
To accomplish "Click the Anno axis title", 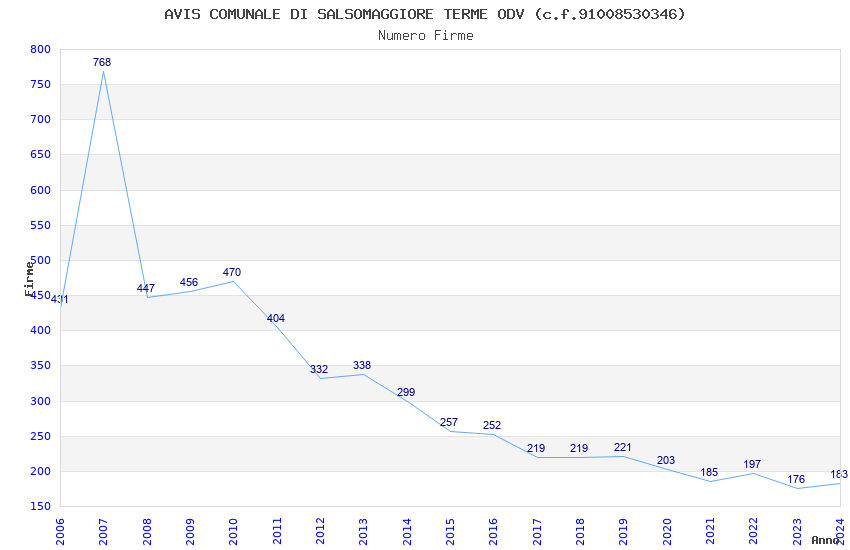I will click(825, 540).
